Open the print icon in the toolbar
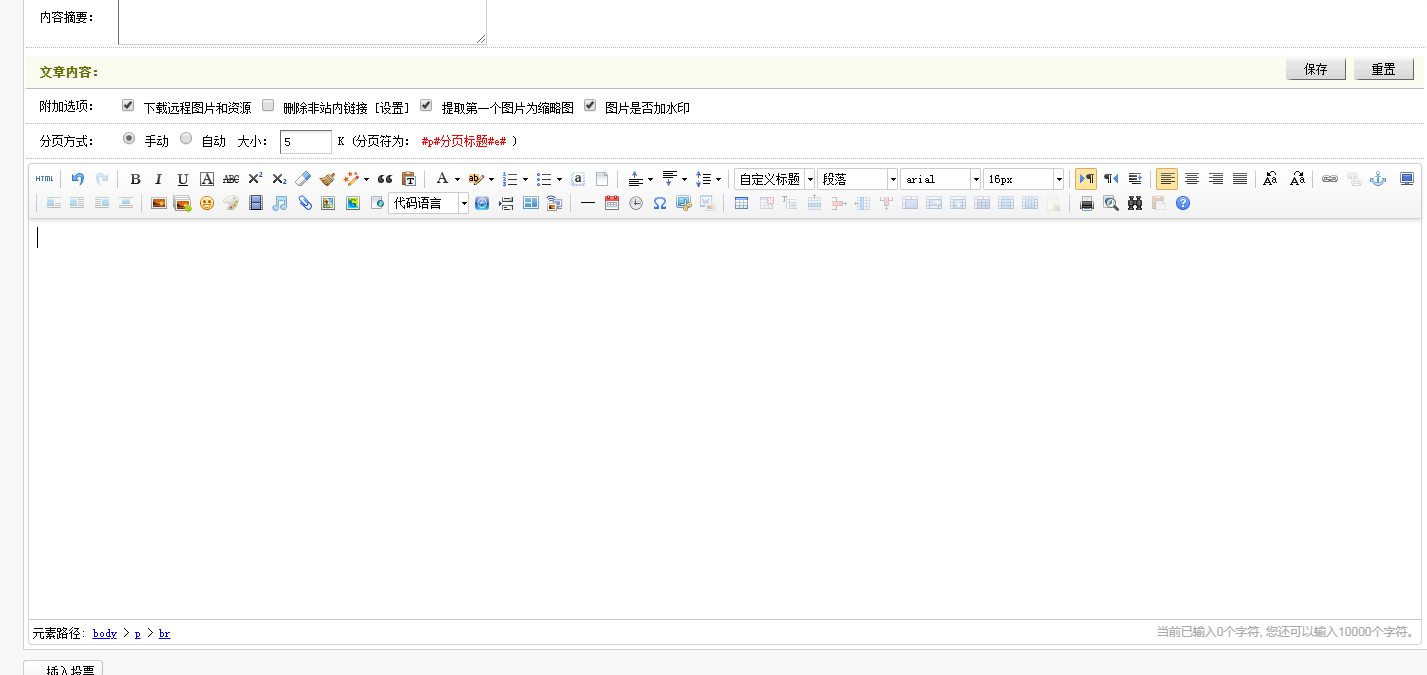The width and height of the screenshot is (1427, 675). click(x=1087, y=203)
